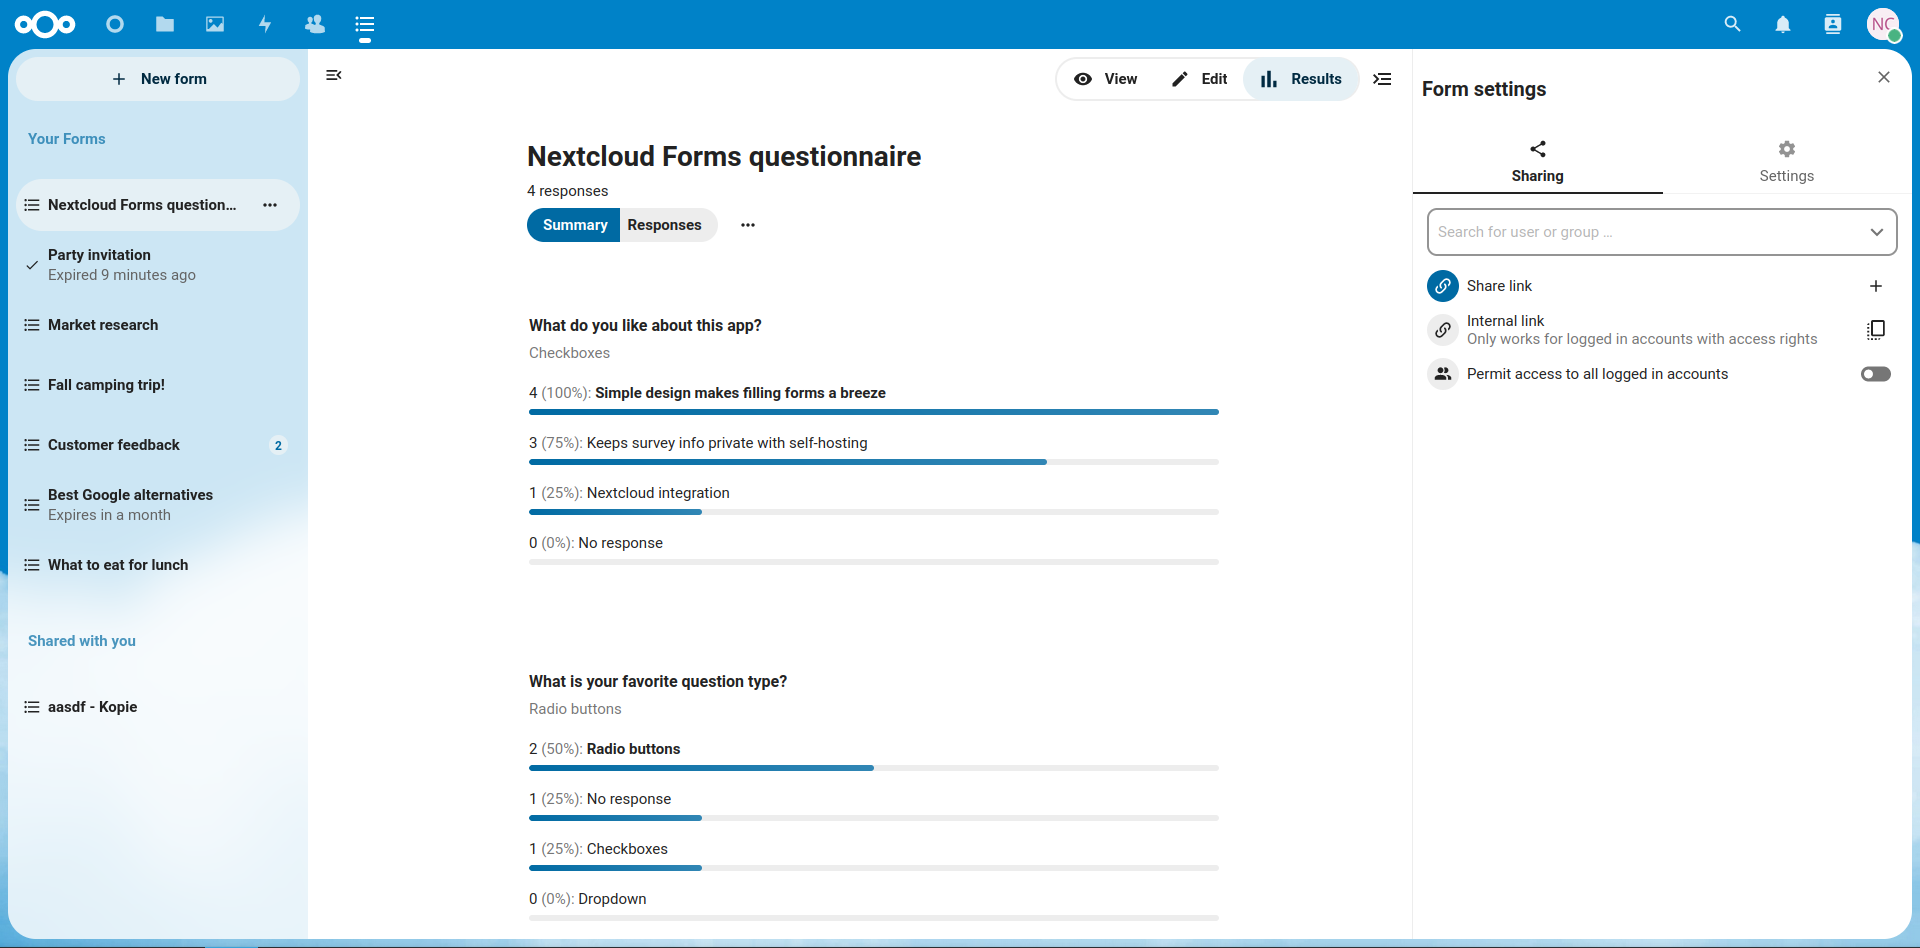Click the Internal link chain icon
Image resolution: width=1920 pixels, height=948 pixels.
pos(1443,330)
